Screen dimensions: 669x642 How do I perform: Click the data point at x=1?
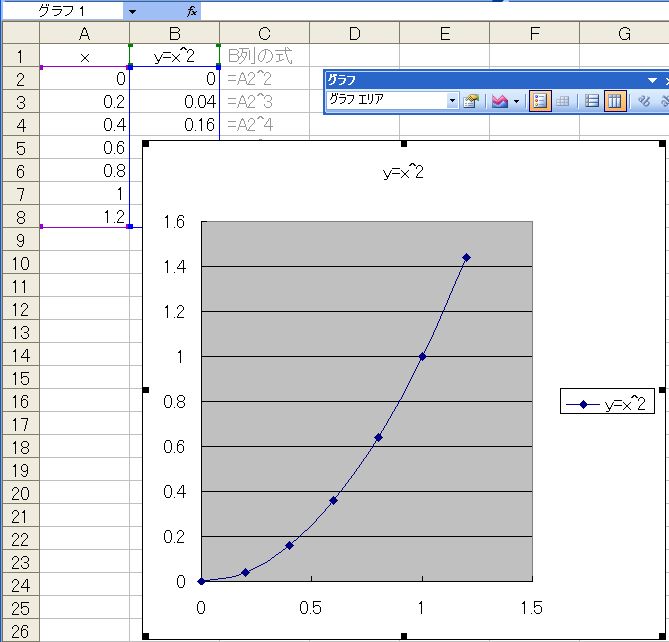422,356
